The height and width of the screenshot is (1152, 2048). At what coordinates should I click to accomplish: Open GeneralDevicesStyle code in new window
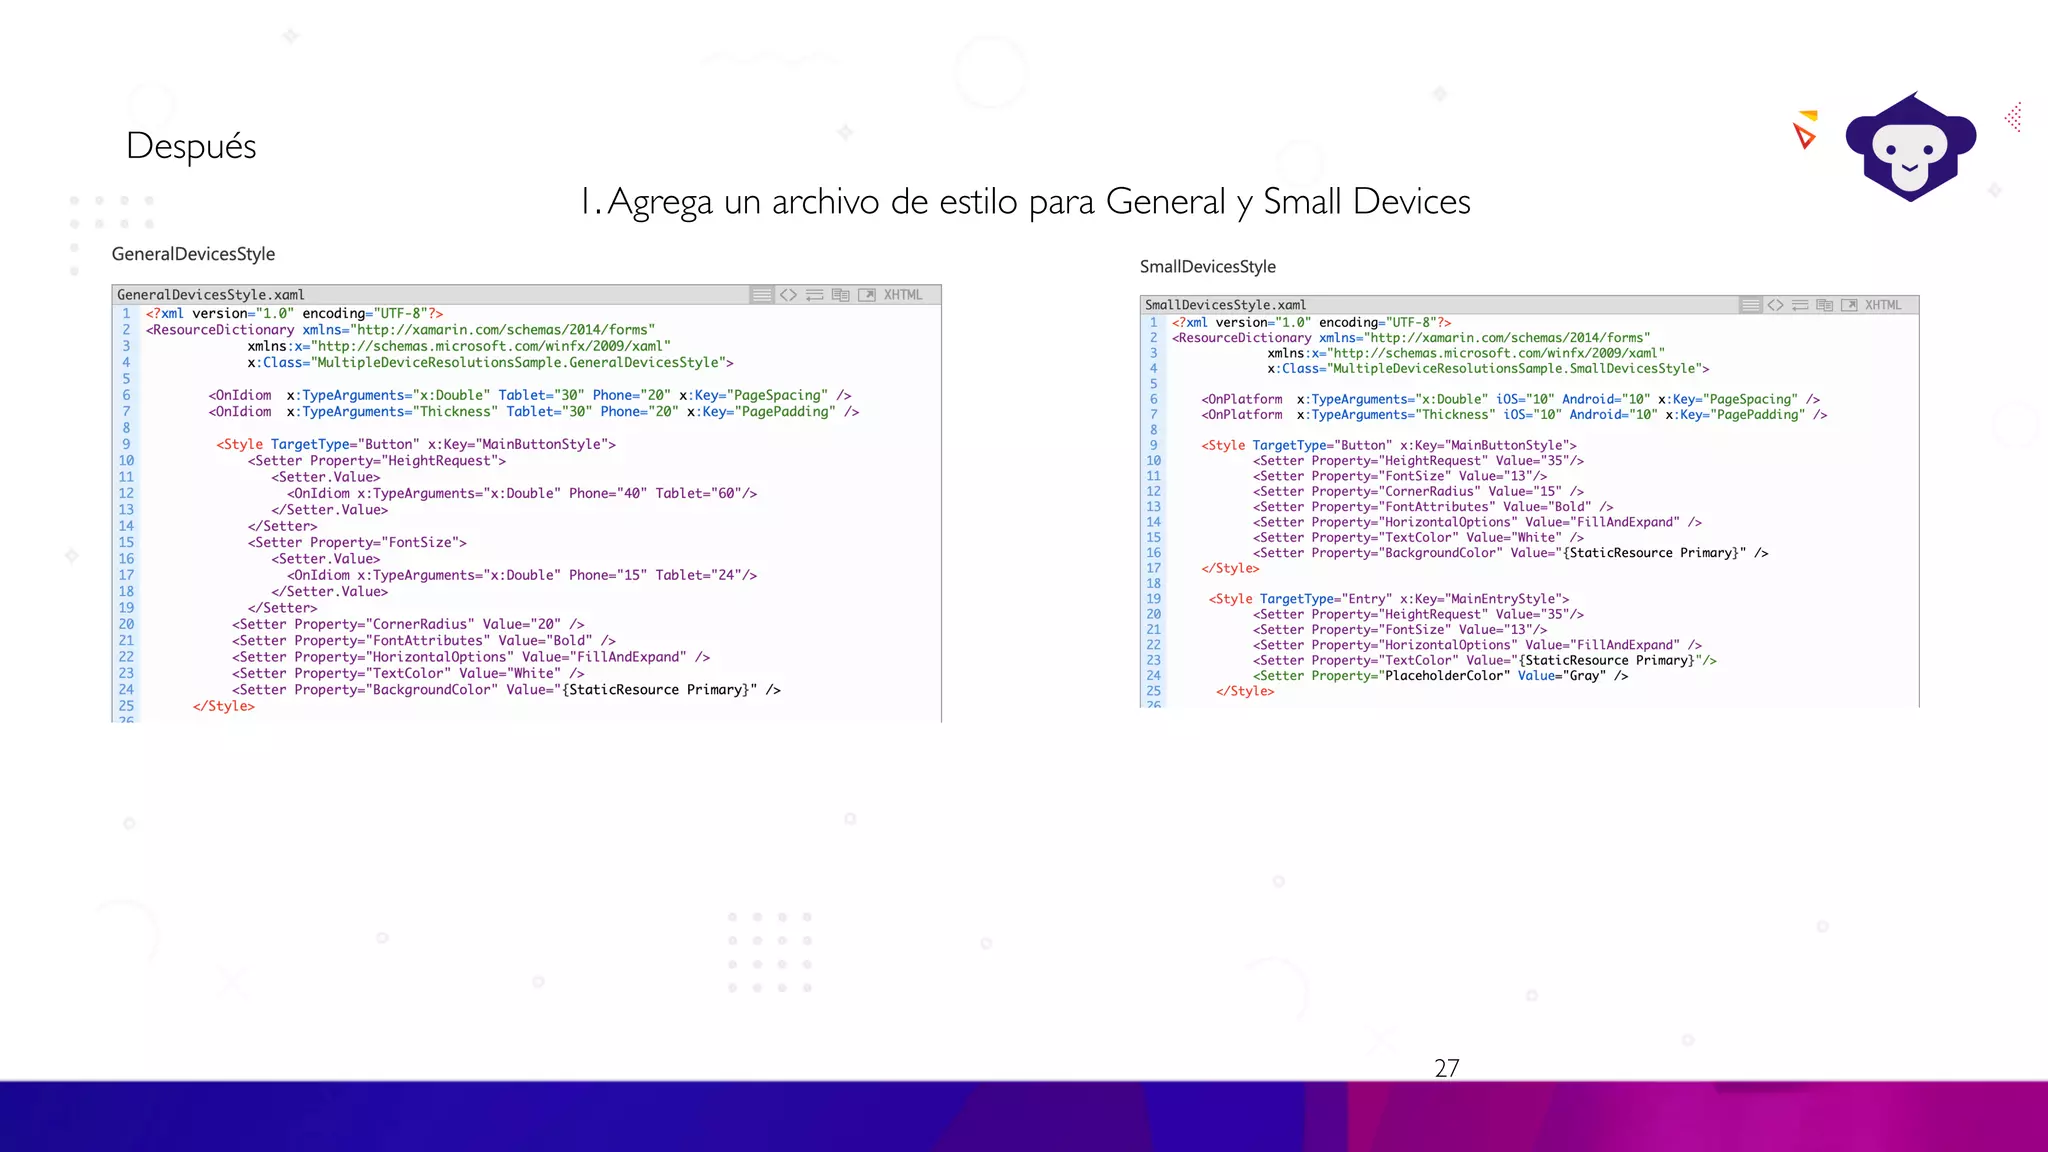coord(866,295)
